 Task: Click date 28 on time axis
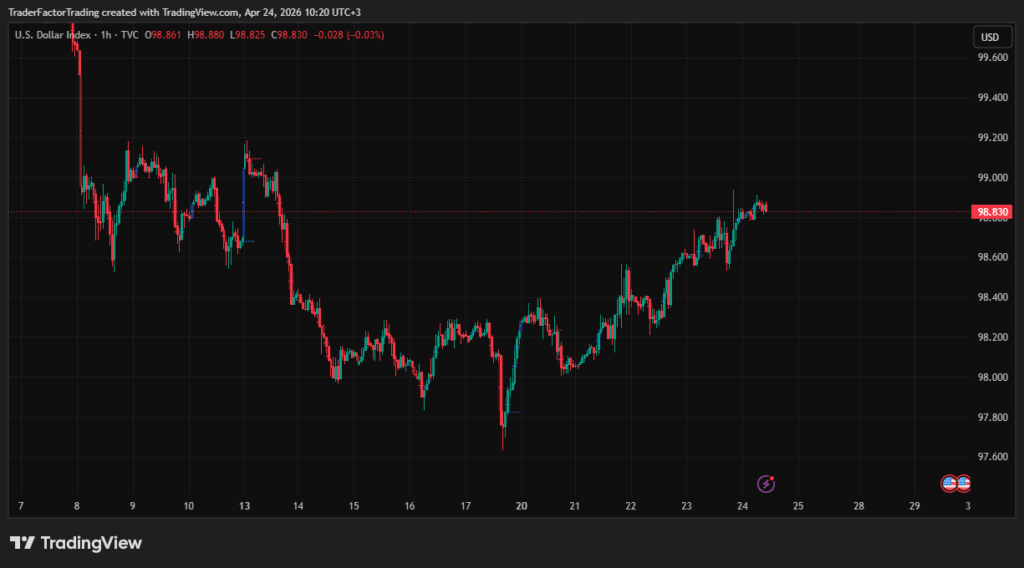pos(859,506)
